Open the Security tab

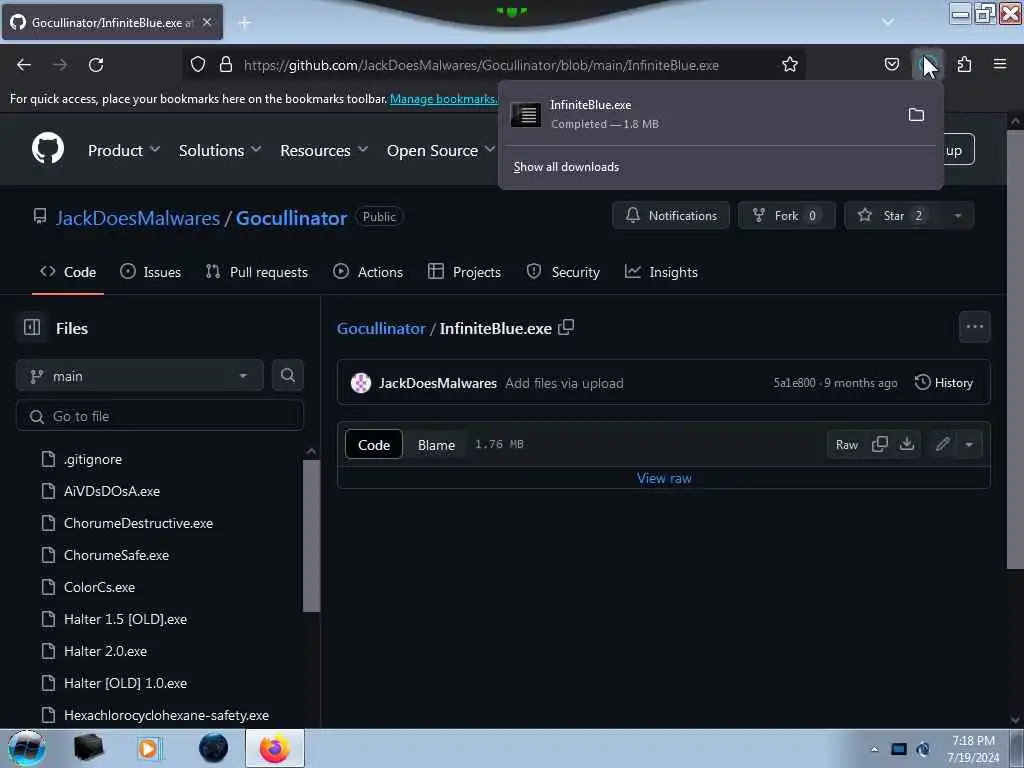click(563, 272)
